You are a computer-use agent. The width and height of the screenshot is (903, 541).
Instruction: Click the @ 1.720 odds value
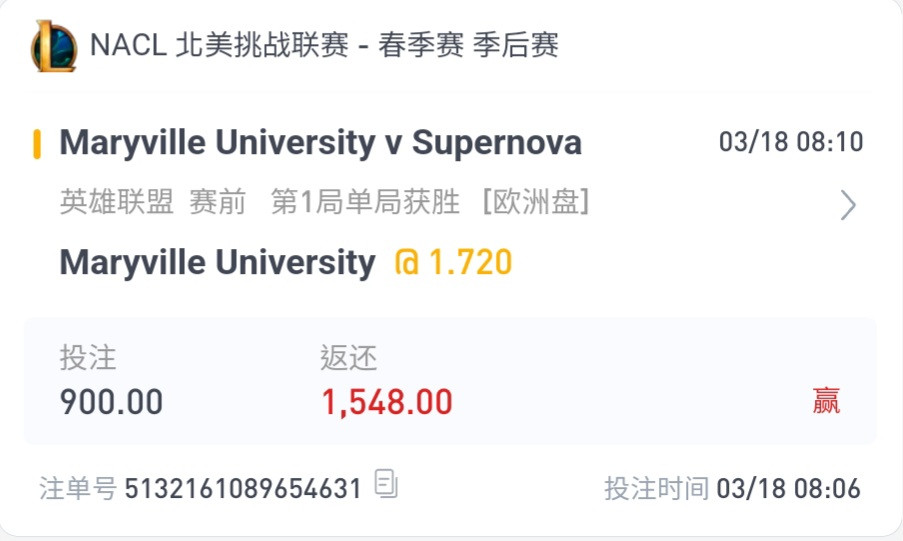453,262
